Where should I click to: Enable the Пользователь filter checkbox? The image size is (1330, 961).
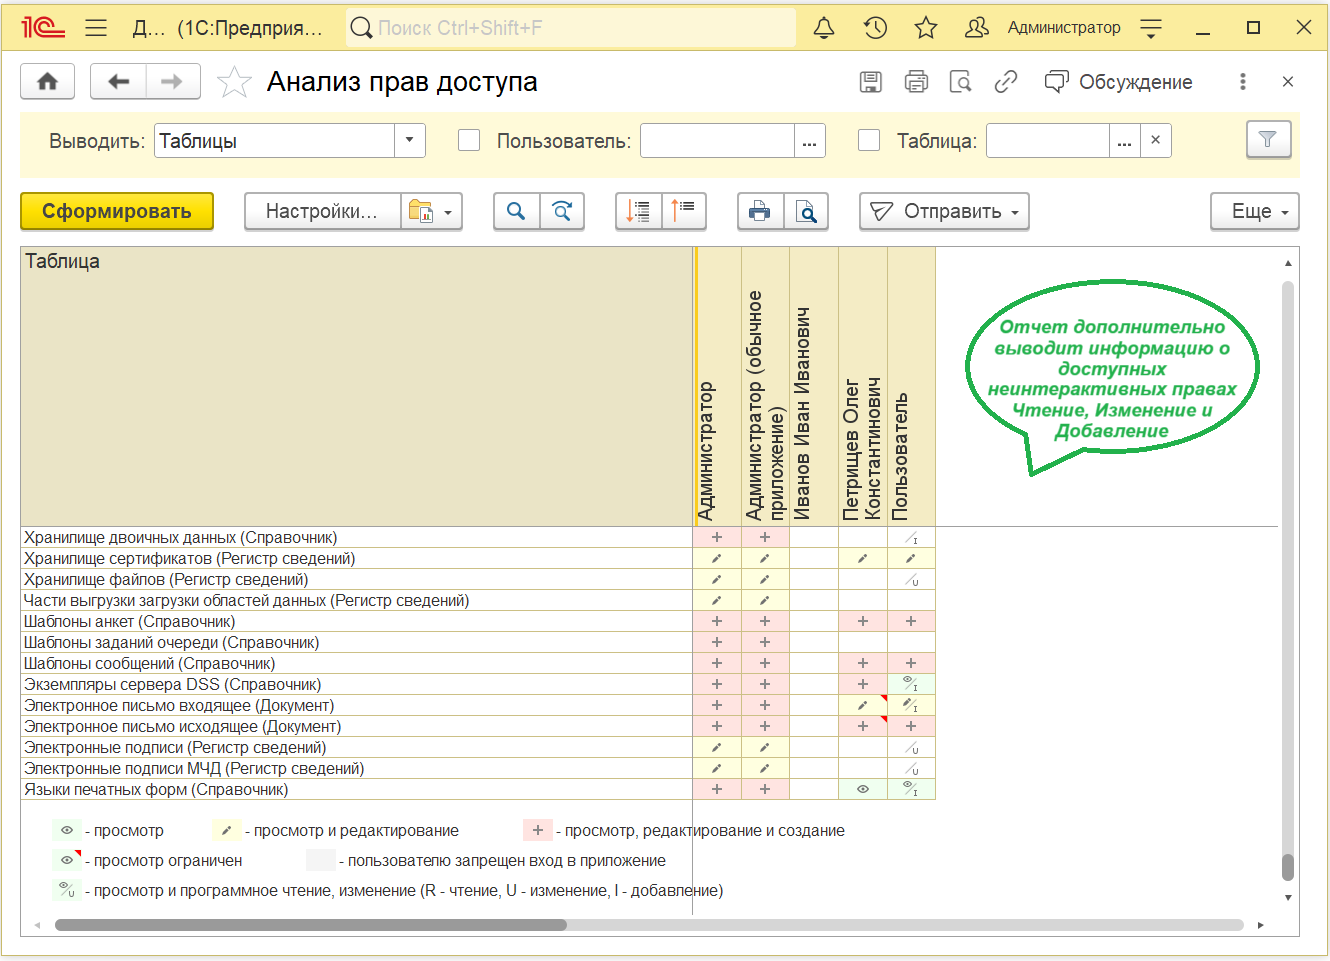click(469, 141)
